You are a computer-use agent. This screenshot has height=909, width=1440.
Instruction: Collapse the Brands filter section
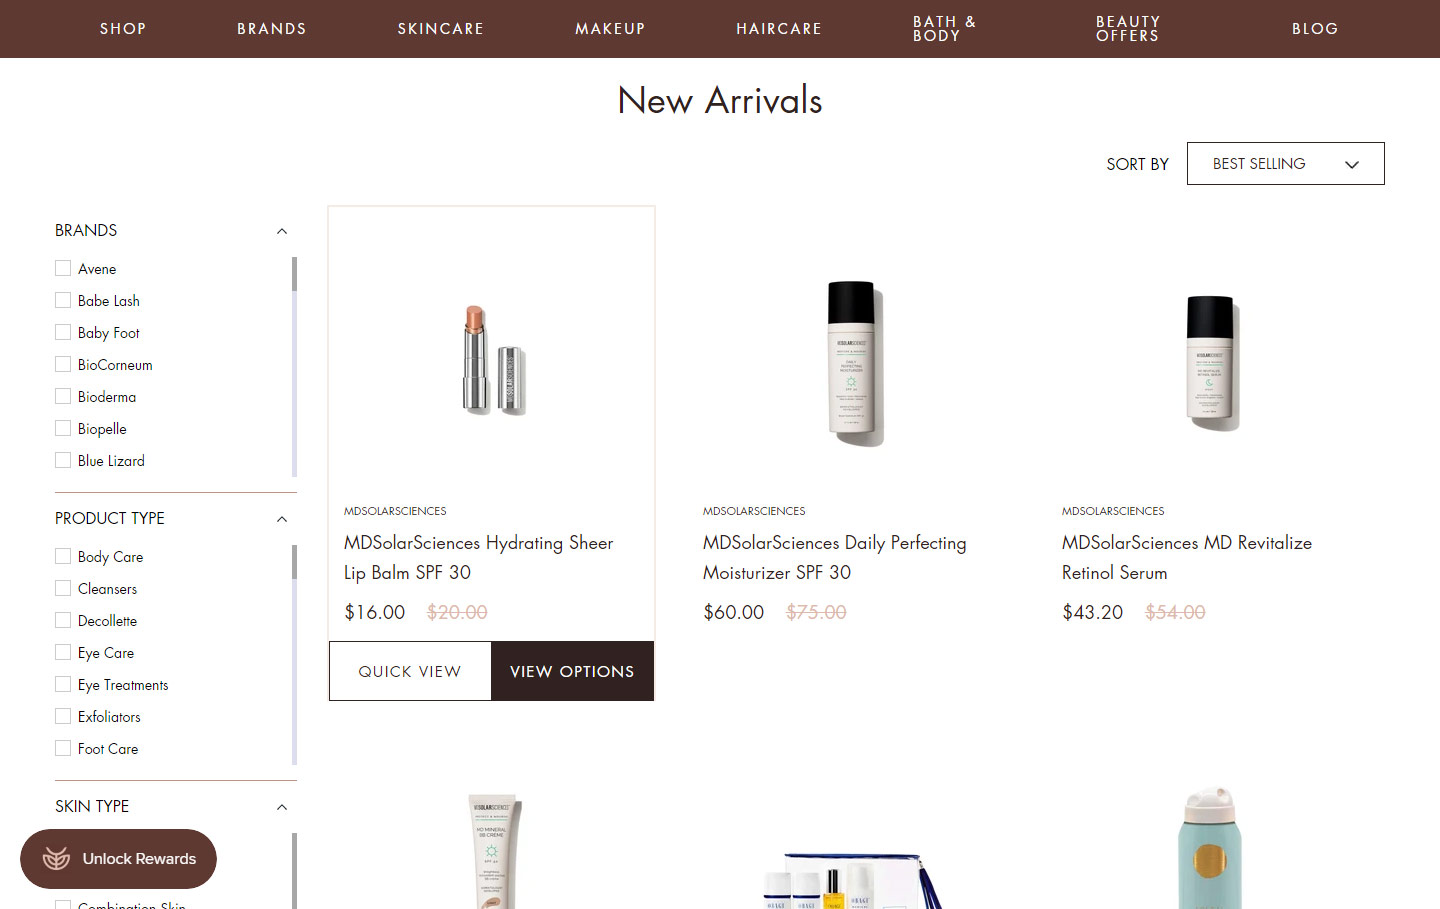click(x=282, y=231)
